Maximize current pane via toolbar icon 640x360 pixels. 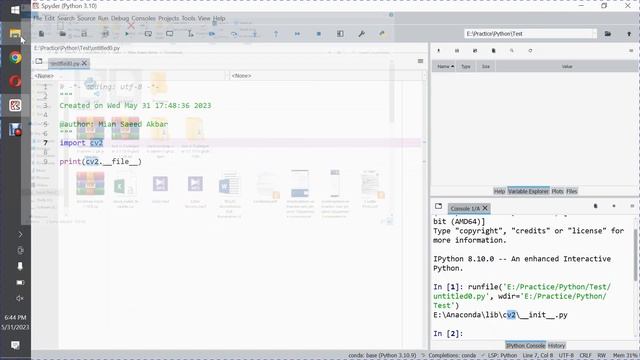click(340, 34)
